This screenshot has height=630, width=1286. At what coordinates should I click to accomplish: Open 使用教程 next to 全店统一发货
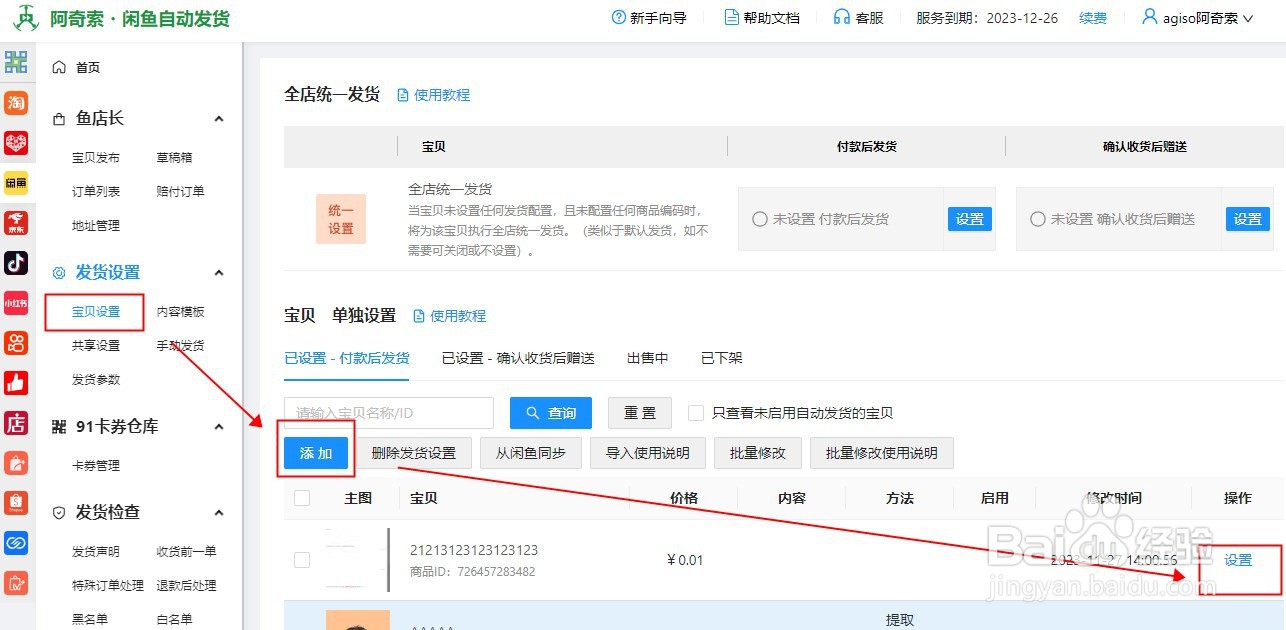click(x=433, y=95)
